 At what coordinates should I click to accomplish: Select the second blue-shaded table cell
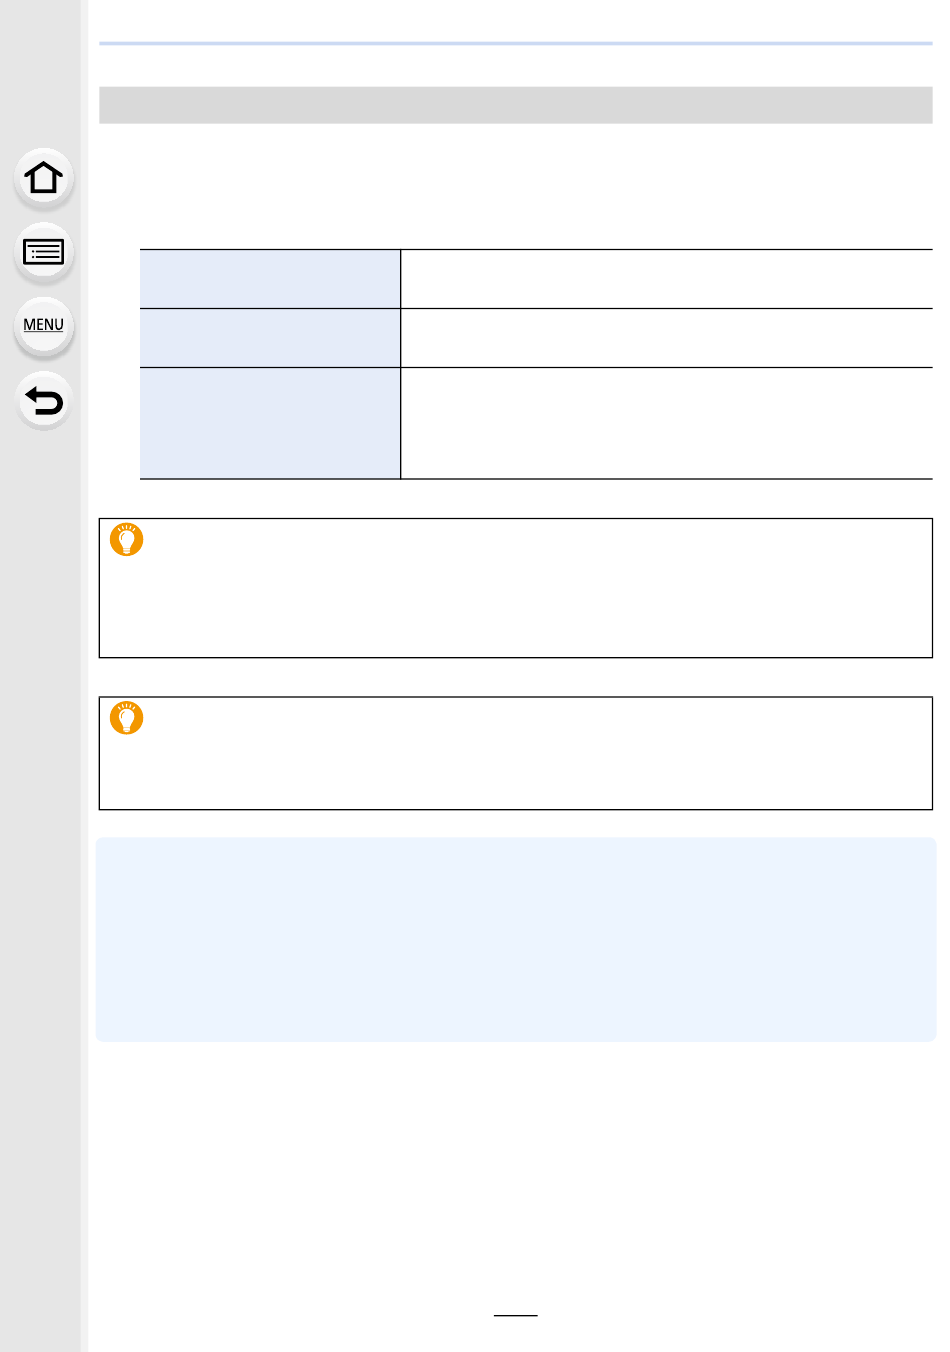point(270,338)
